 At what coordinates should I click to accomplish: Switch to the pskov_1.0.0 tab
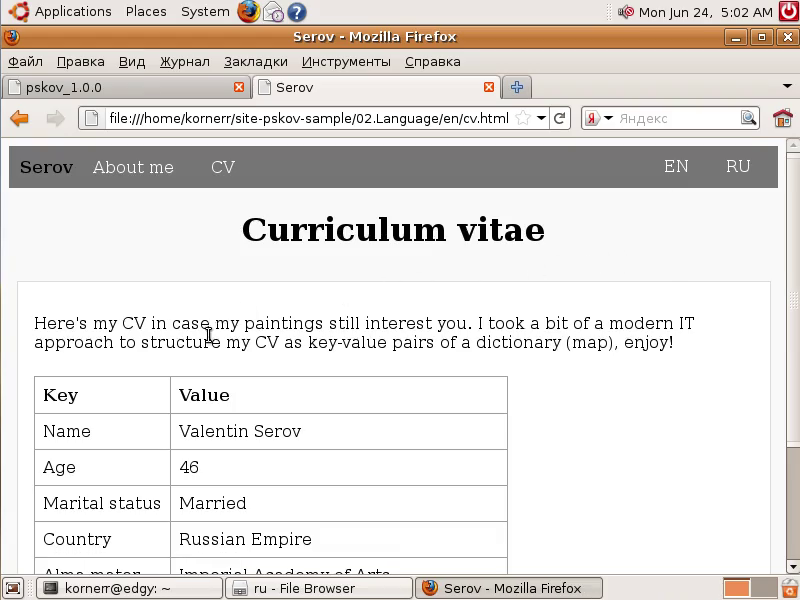120,87
